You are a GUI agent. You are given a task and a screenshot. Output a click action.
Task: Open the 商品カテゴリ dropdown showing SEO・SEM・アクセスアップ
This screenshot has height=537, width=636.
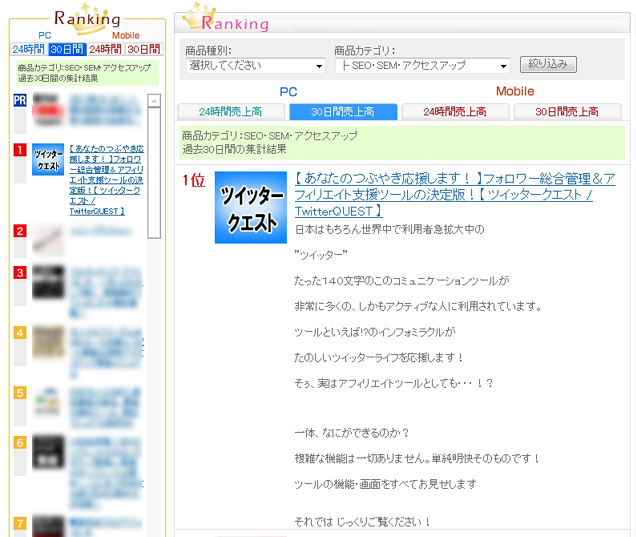(422, 65)
